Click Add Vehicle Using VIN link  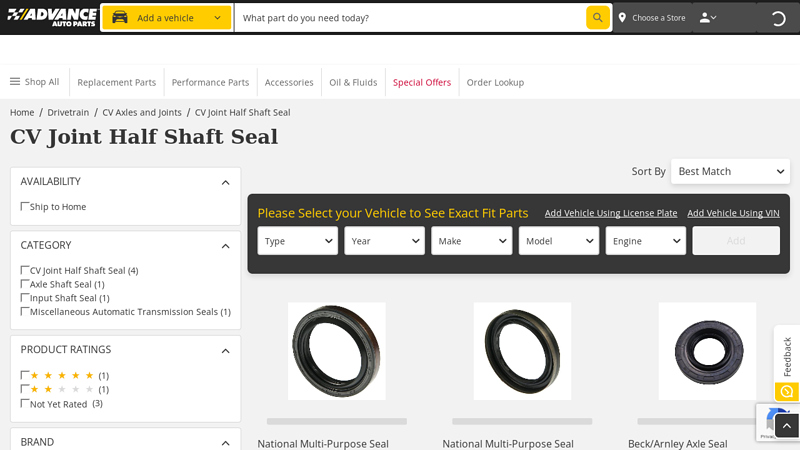(x=733, y=213)
